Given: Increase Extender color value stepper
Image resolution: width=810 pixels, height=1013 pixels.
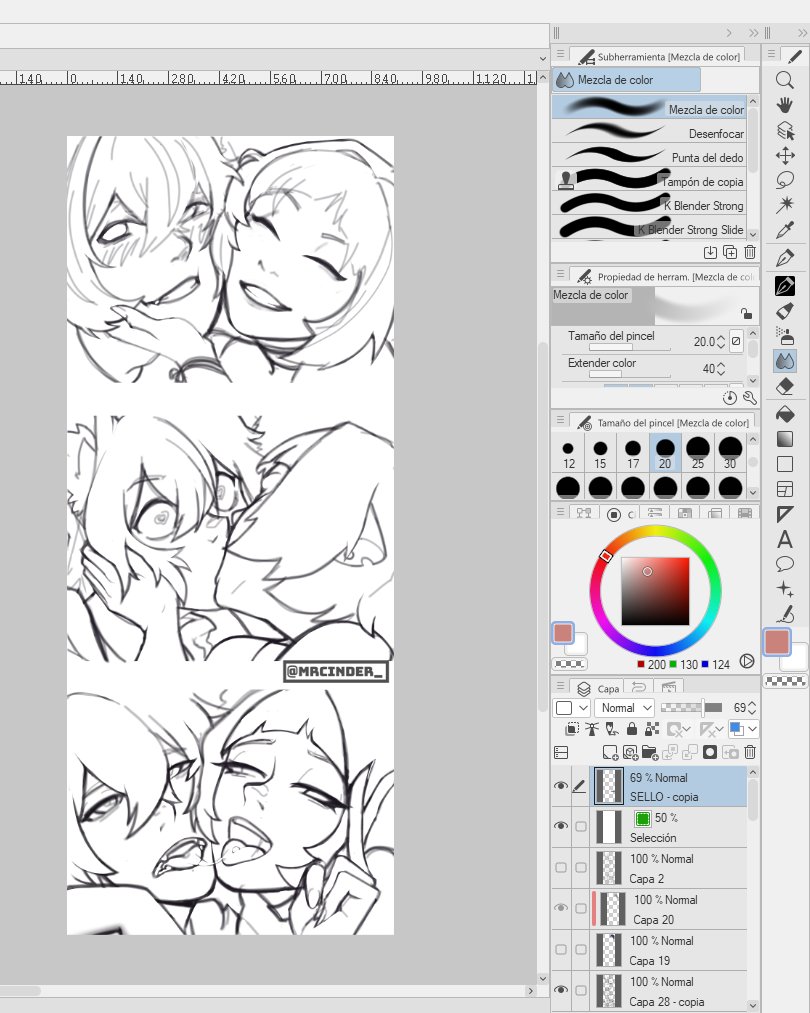Looking at the screenshot, I should [722, 364].
